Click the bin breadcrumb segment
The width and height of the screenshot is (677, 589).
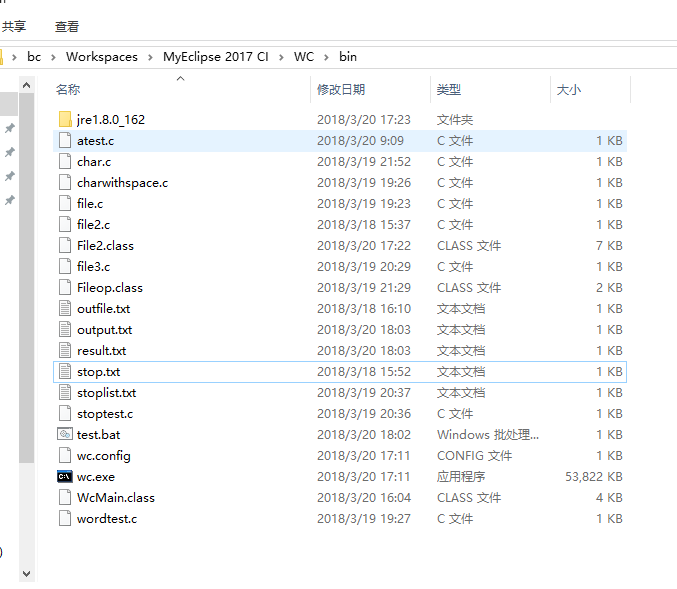(348, 57)
